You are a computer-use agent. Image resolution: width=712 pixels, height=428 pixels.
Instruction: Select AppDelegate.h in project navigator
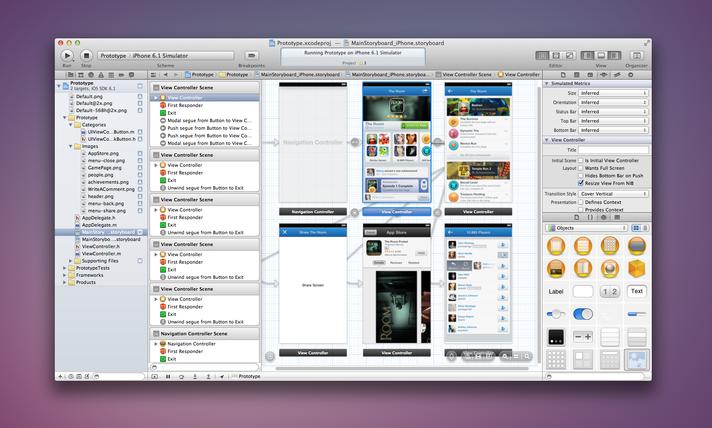pos(99,218)
